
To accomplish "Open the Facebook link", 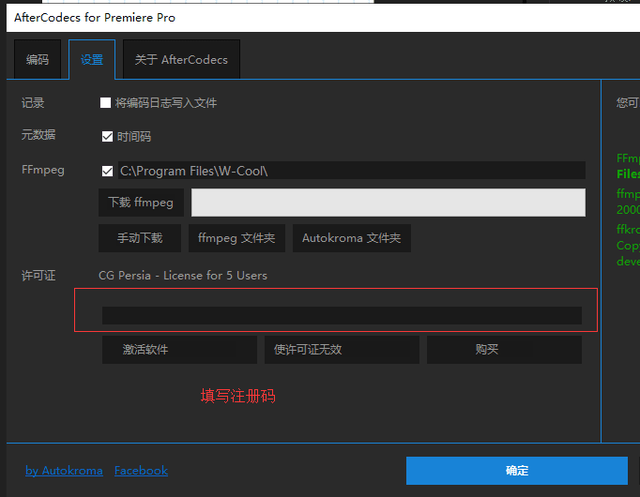I will tap(141, 470).
